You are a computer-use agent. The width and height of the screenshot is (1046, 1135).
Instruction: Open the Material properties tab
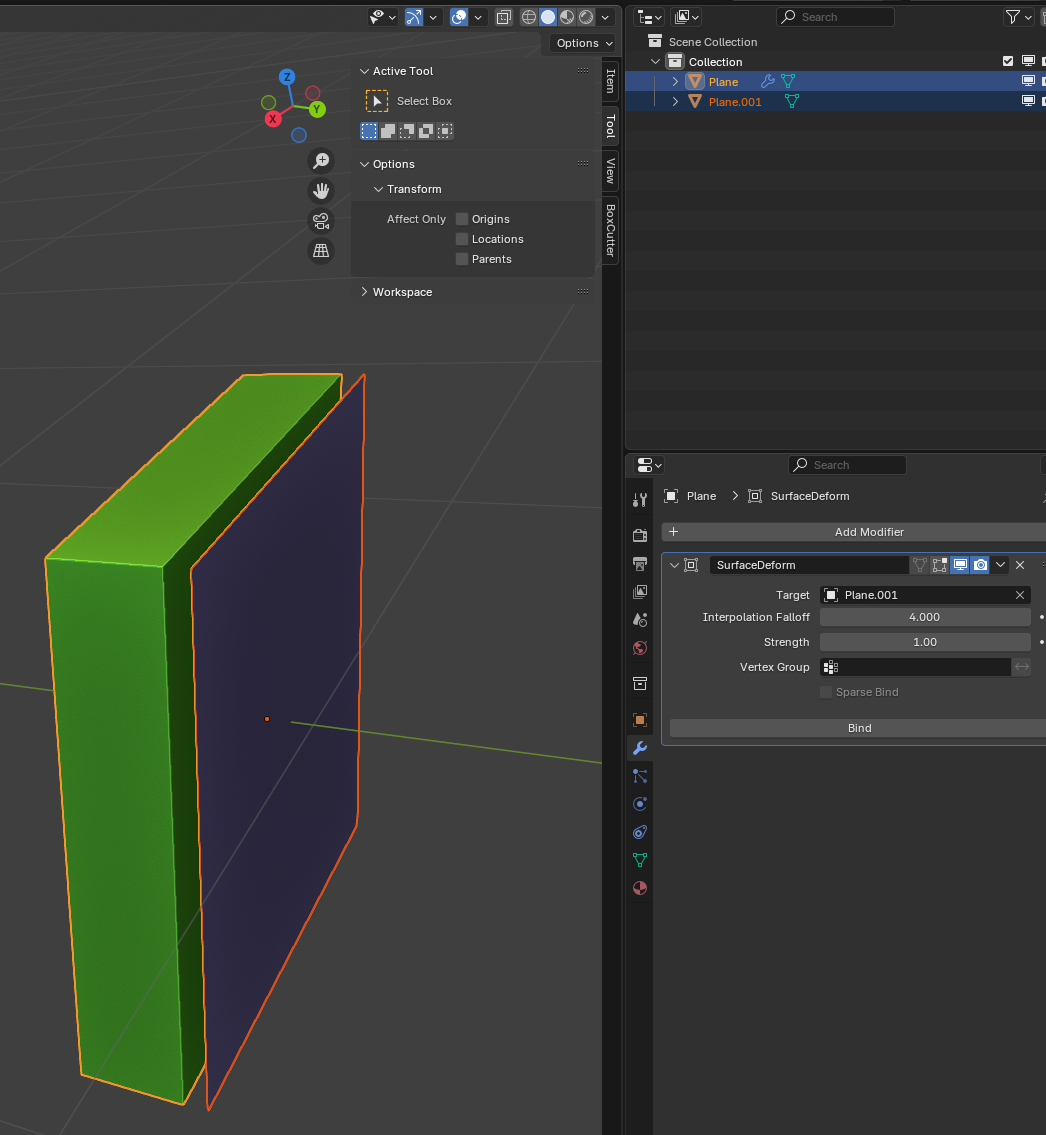tap(640, 888)
